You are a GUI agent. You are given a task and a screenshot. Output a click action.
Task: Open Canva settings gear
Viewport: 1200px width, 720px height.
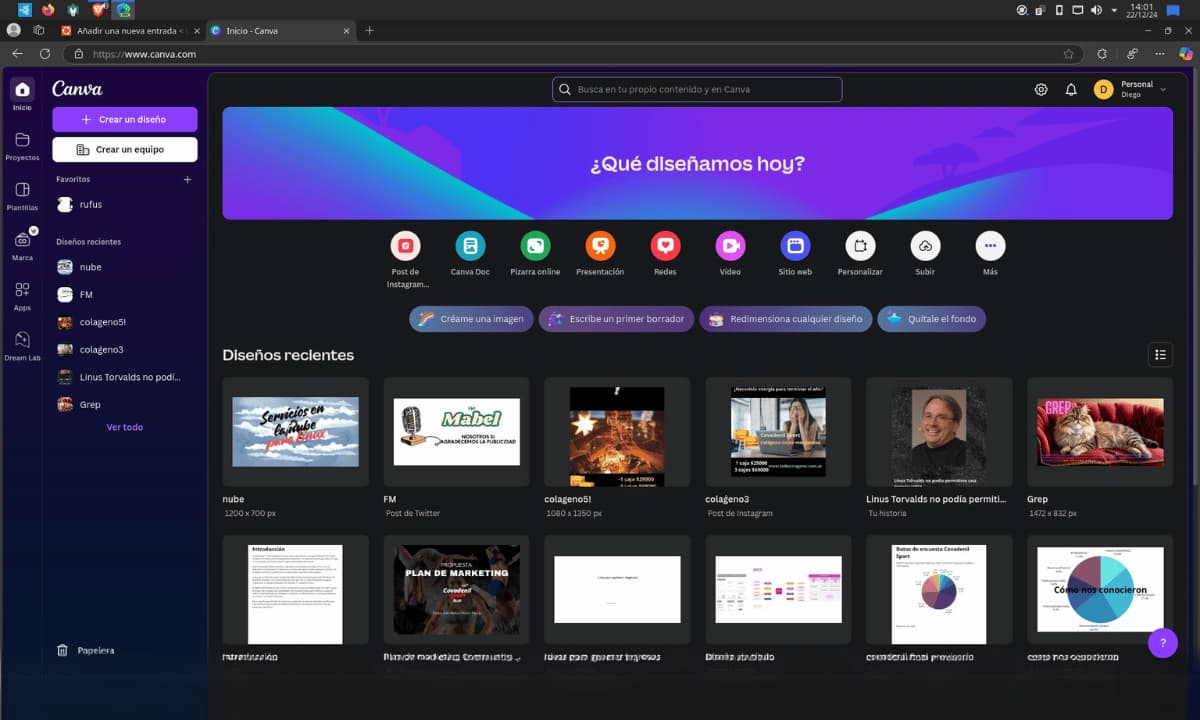coord(1041,90)
